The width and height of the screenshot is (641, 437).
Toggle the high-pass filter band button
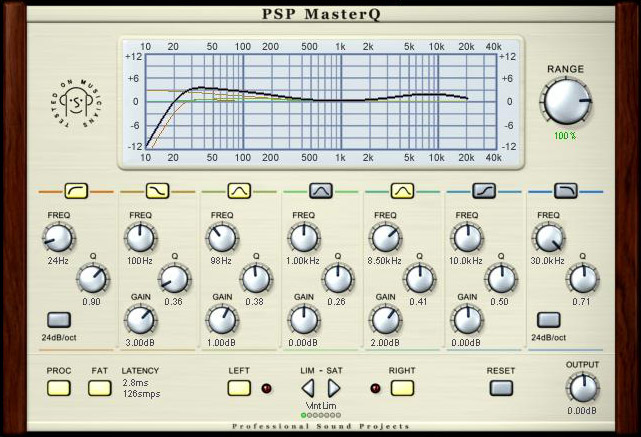click(x=76, y=191)
